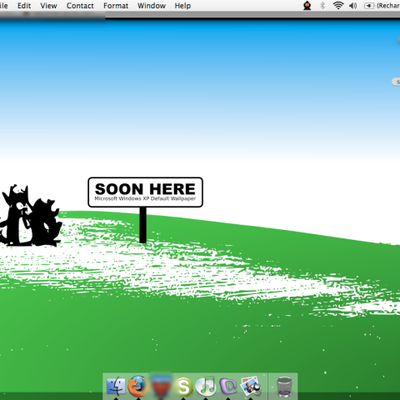Click the red triangle dock icon
400x400 pixels.
coord(161,387)
